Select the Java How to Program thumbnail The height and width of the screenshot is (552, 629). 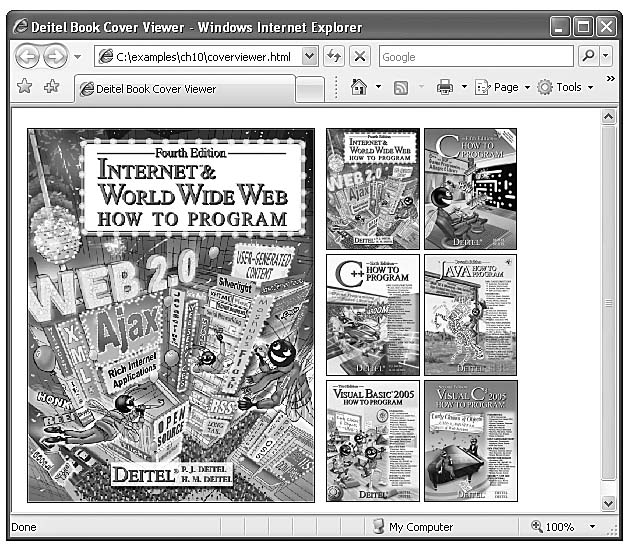[x=471, y=315]
